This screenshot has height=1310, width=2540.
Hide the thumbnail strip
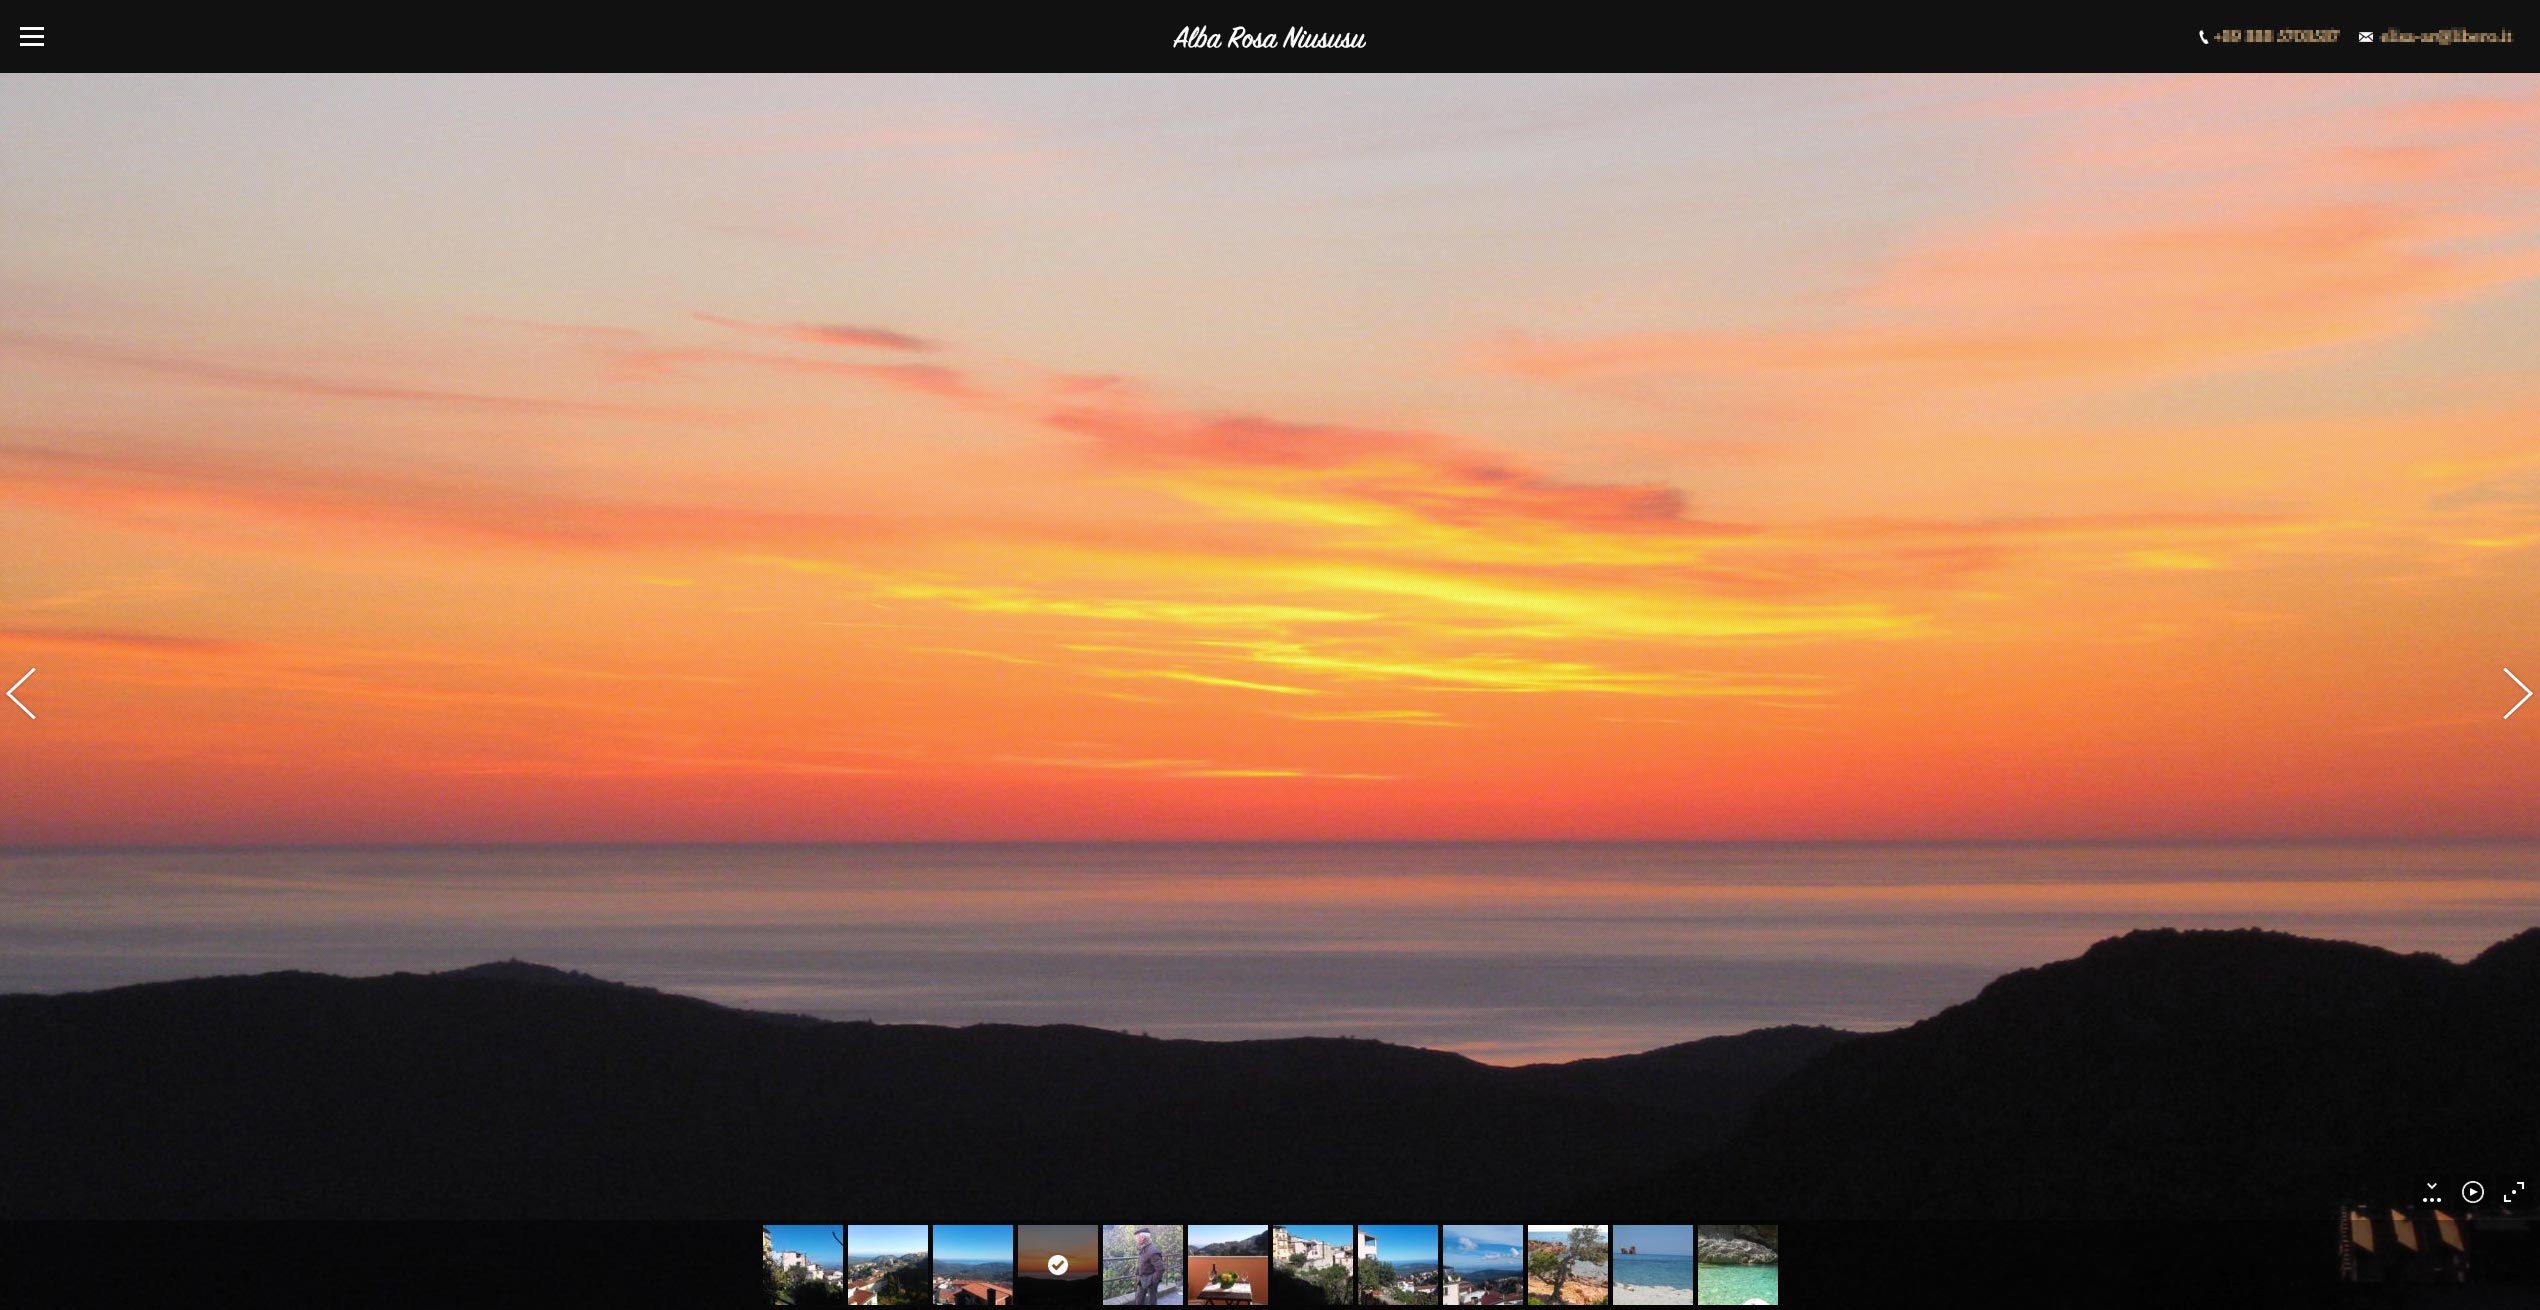pos(2431,1192)
